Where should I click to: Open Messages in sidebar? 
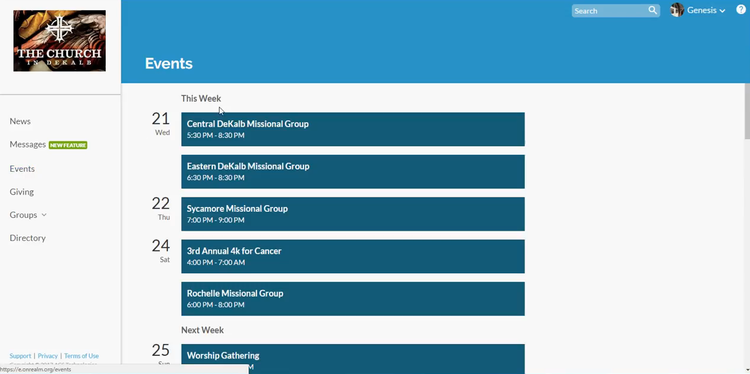(x=28, y=144)
